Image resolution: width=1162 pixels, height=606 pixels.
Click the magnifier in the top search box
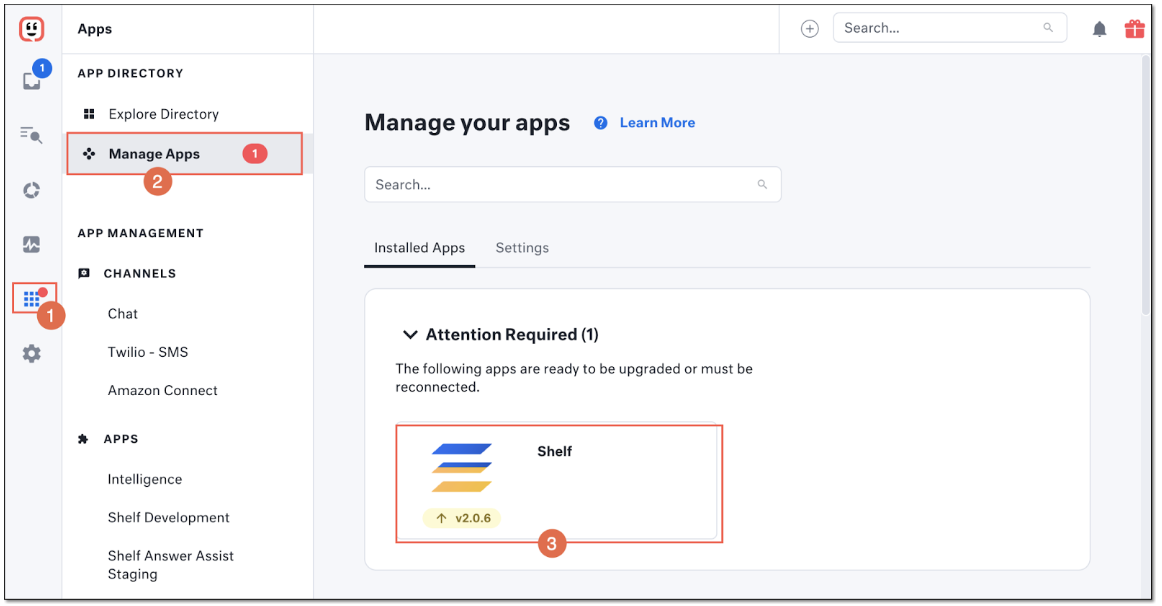coord(1048,28)
